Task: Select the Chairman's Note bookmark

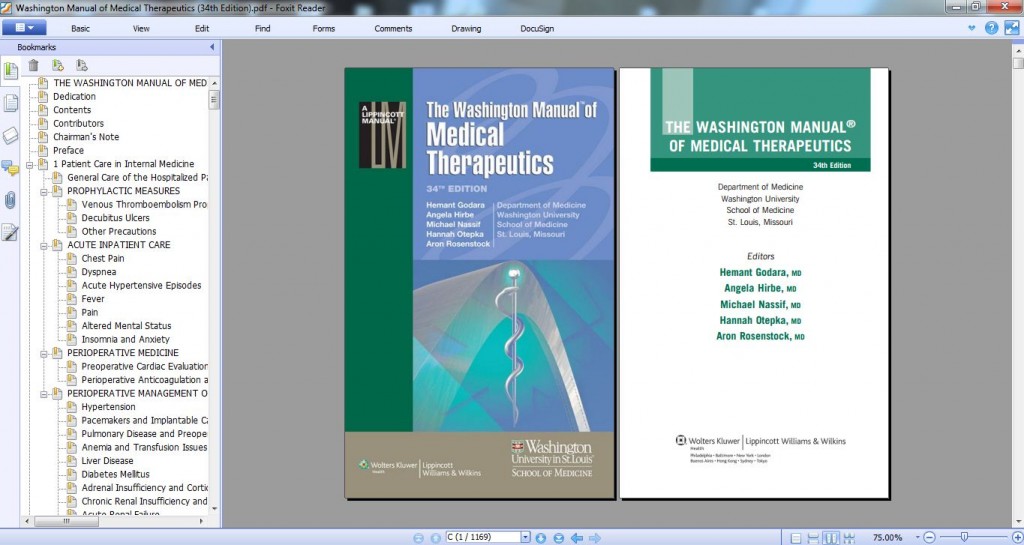Action: pos(86,137)
